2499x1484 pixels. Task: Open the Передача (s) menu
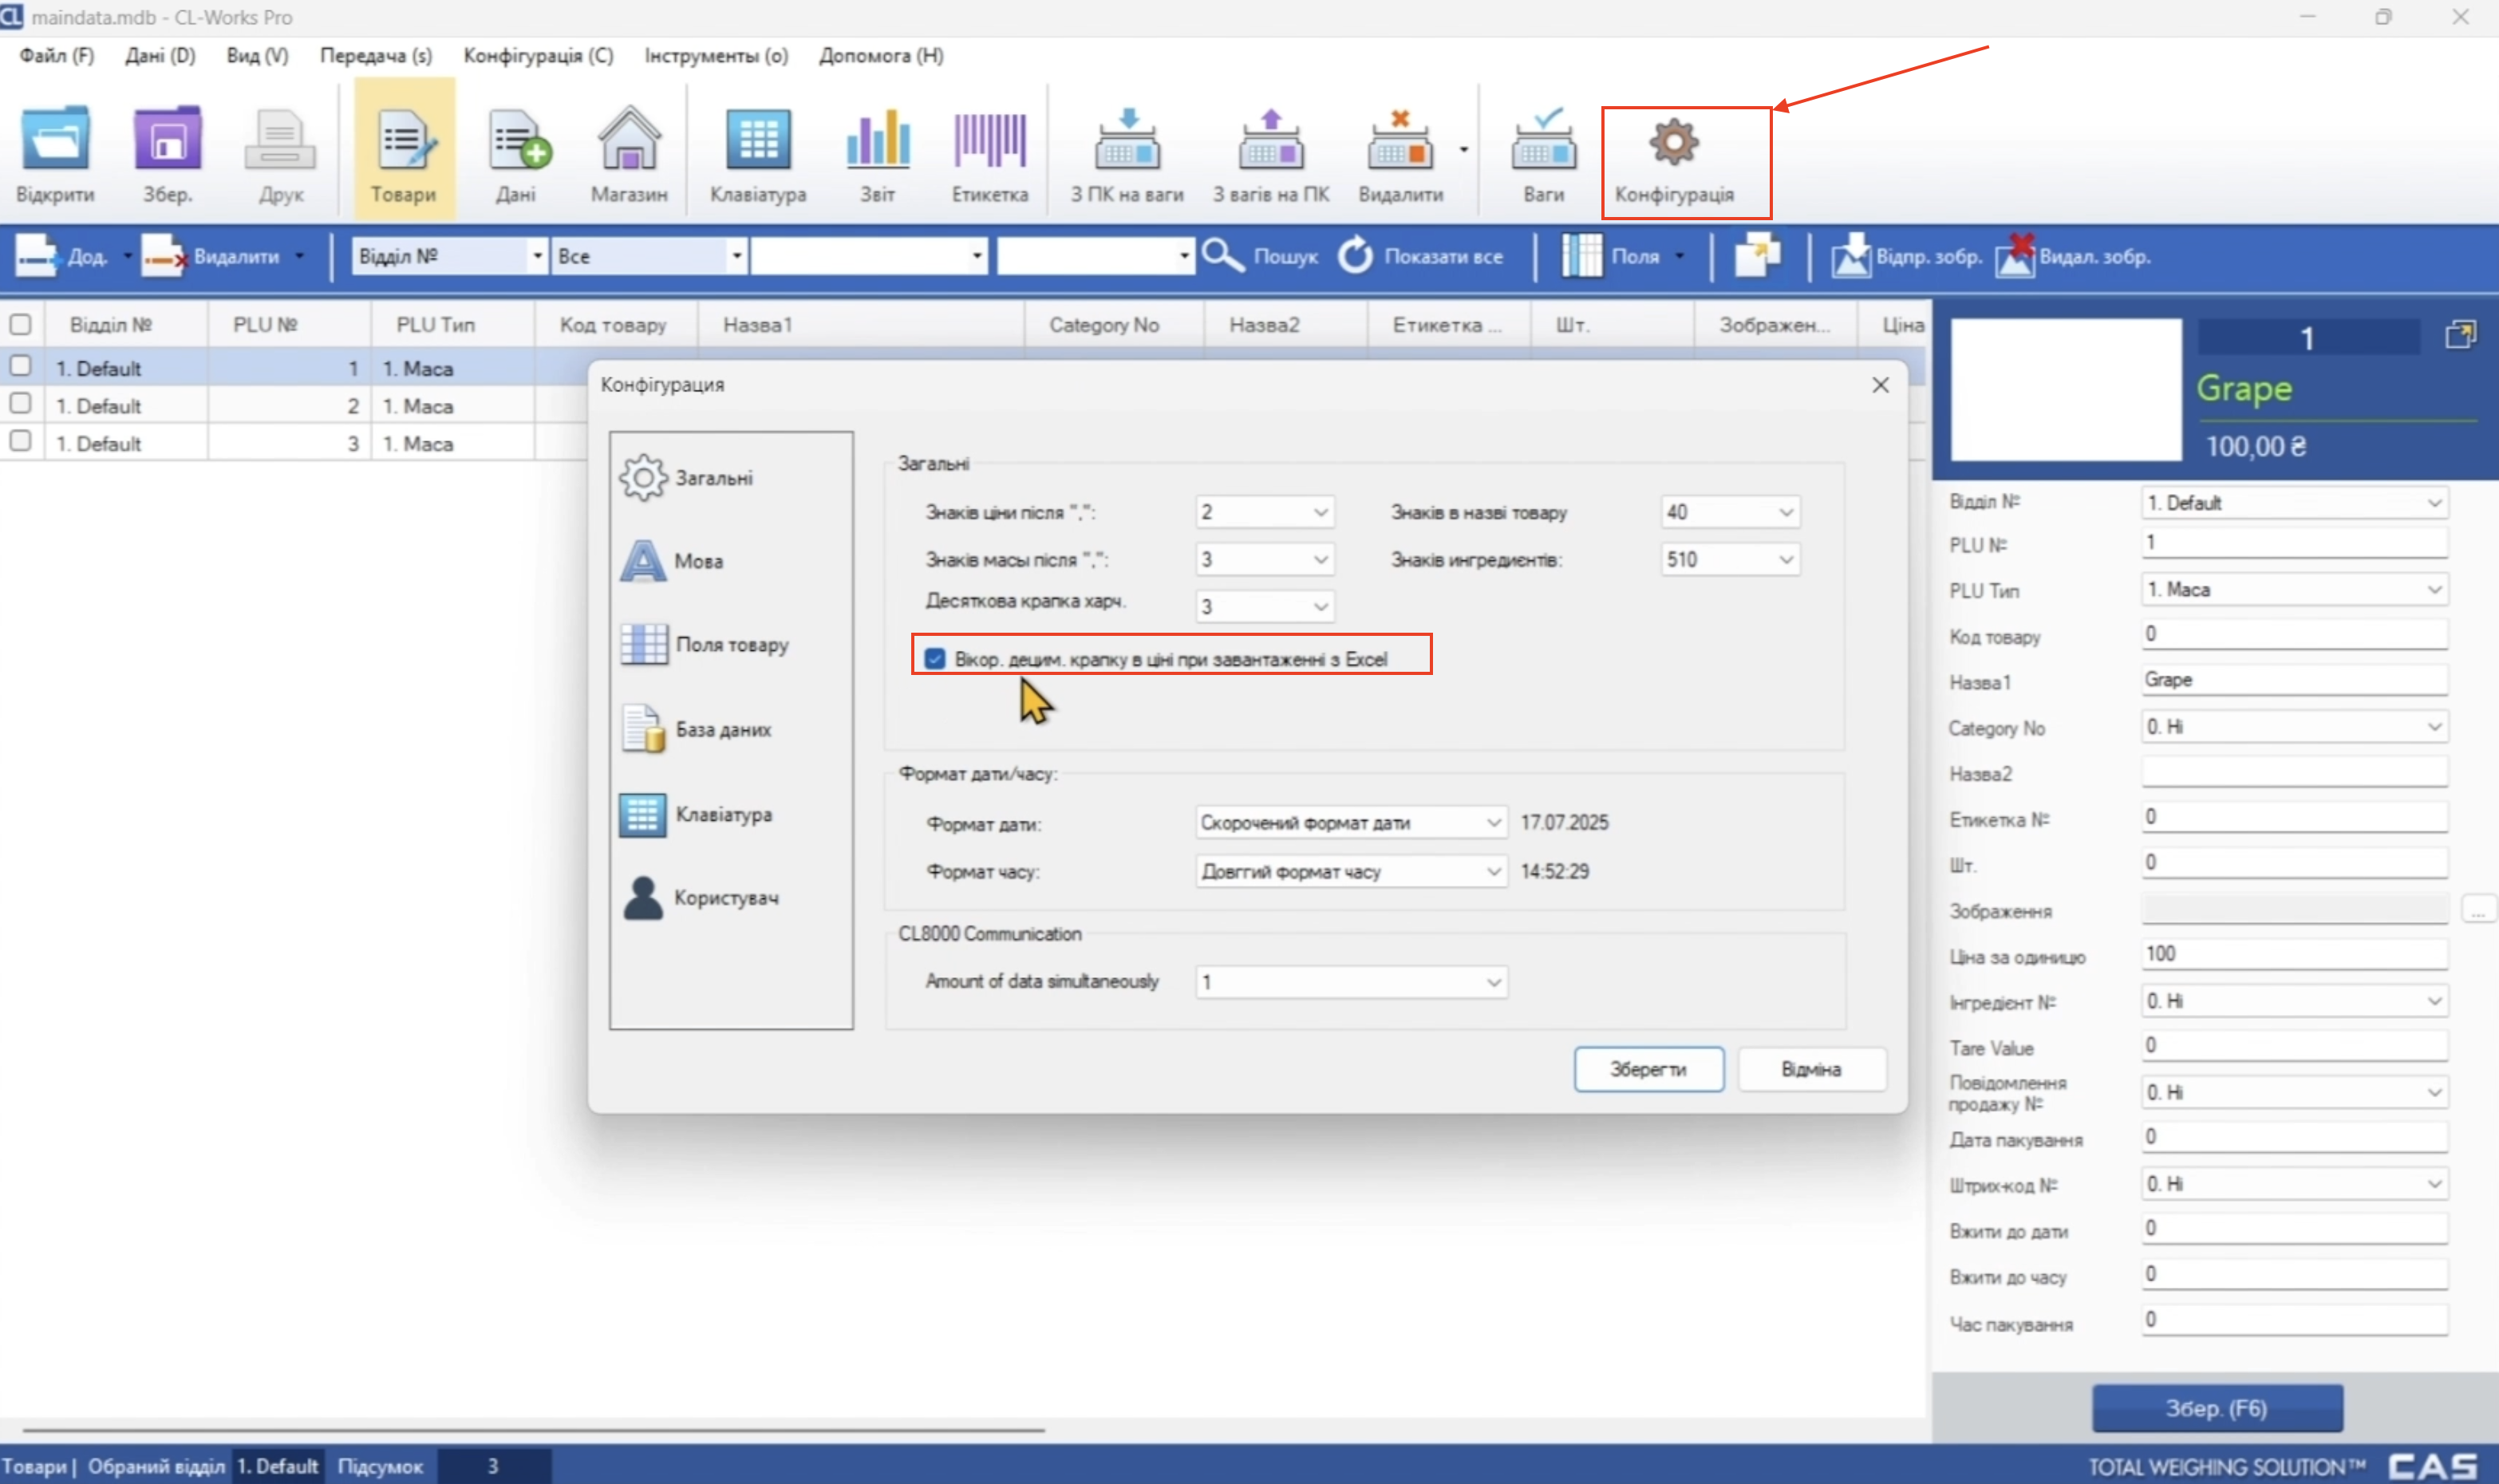click(375, 56)
